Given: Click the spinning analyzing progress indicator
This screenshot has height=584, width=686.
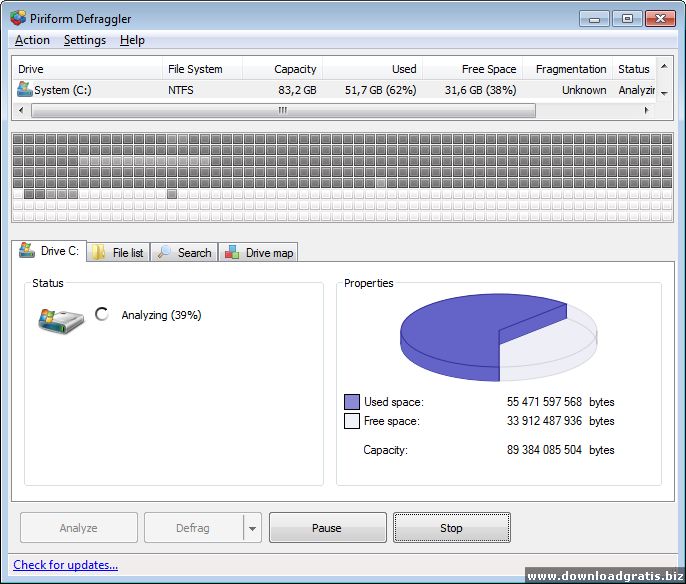Looking at the screenshot, I should (101, 314).
